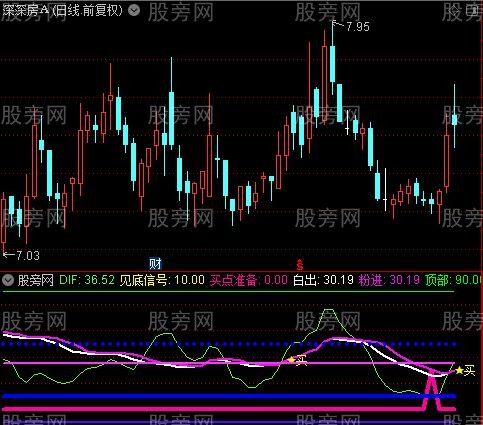
Task: Click the tallest cyan candle at 7.95
Action: pos(332,63)
